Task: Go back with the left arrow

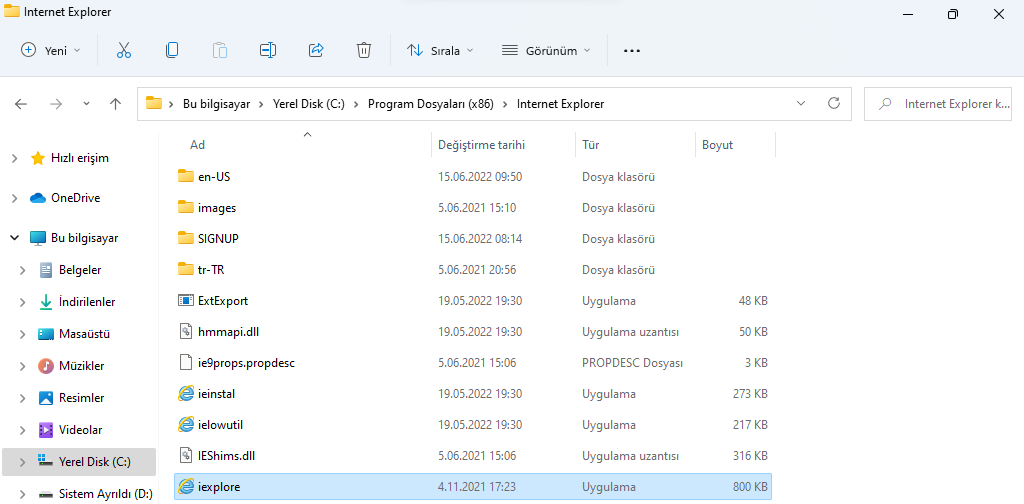Action: point(21,104)
